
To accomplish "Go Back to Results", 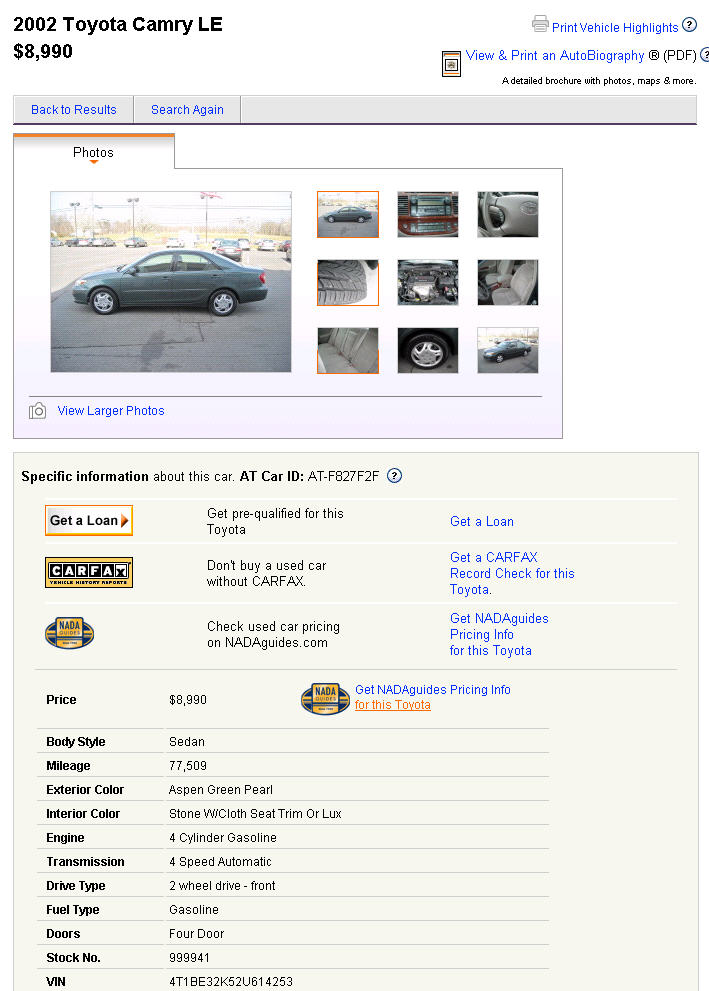I will [x=73, y=109].
